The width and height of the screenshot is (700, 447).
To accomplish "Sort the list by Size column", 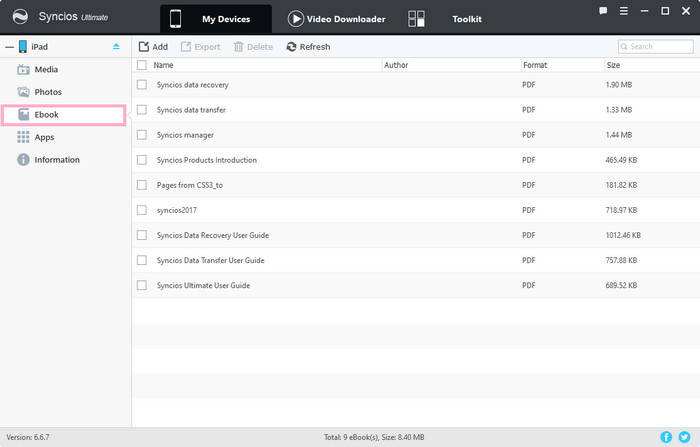I will coord(613,65).
